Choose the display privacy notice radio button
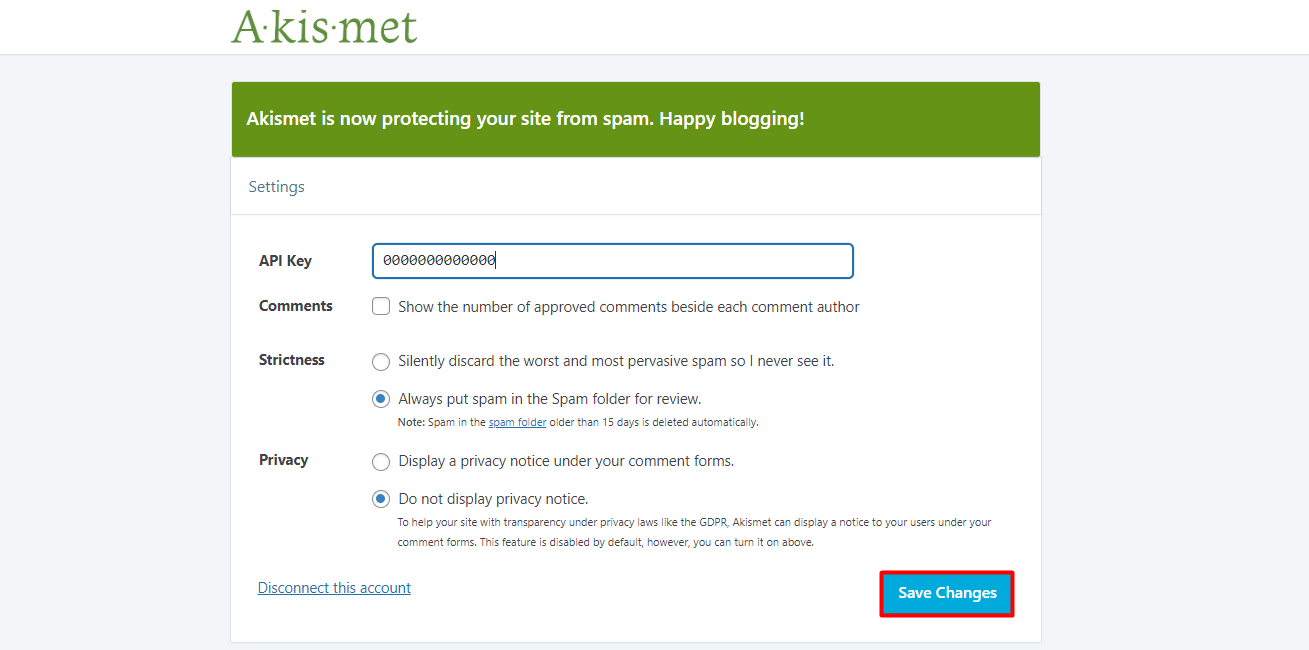 [381, 461]
